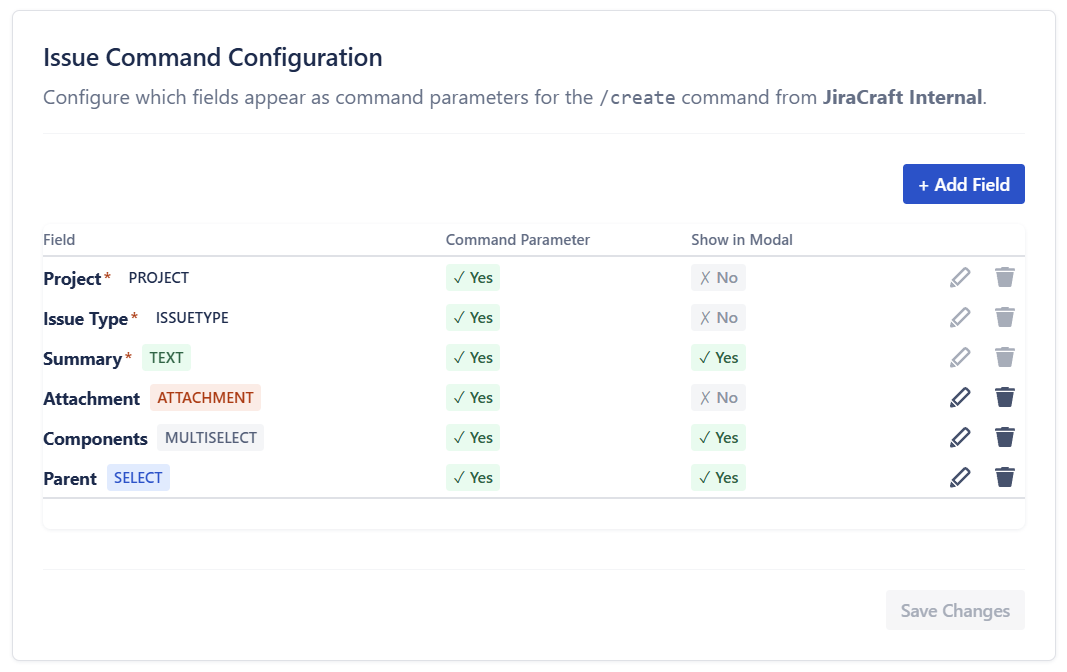
Task: Edit the Project field row
Action: pos(959,278)
